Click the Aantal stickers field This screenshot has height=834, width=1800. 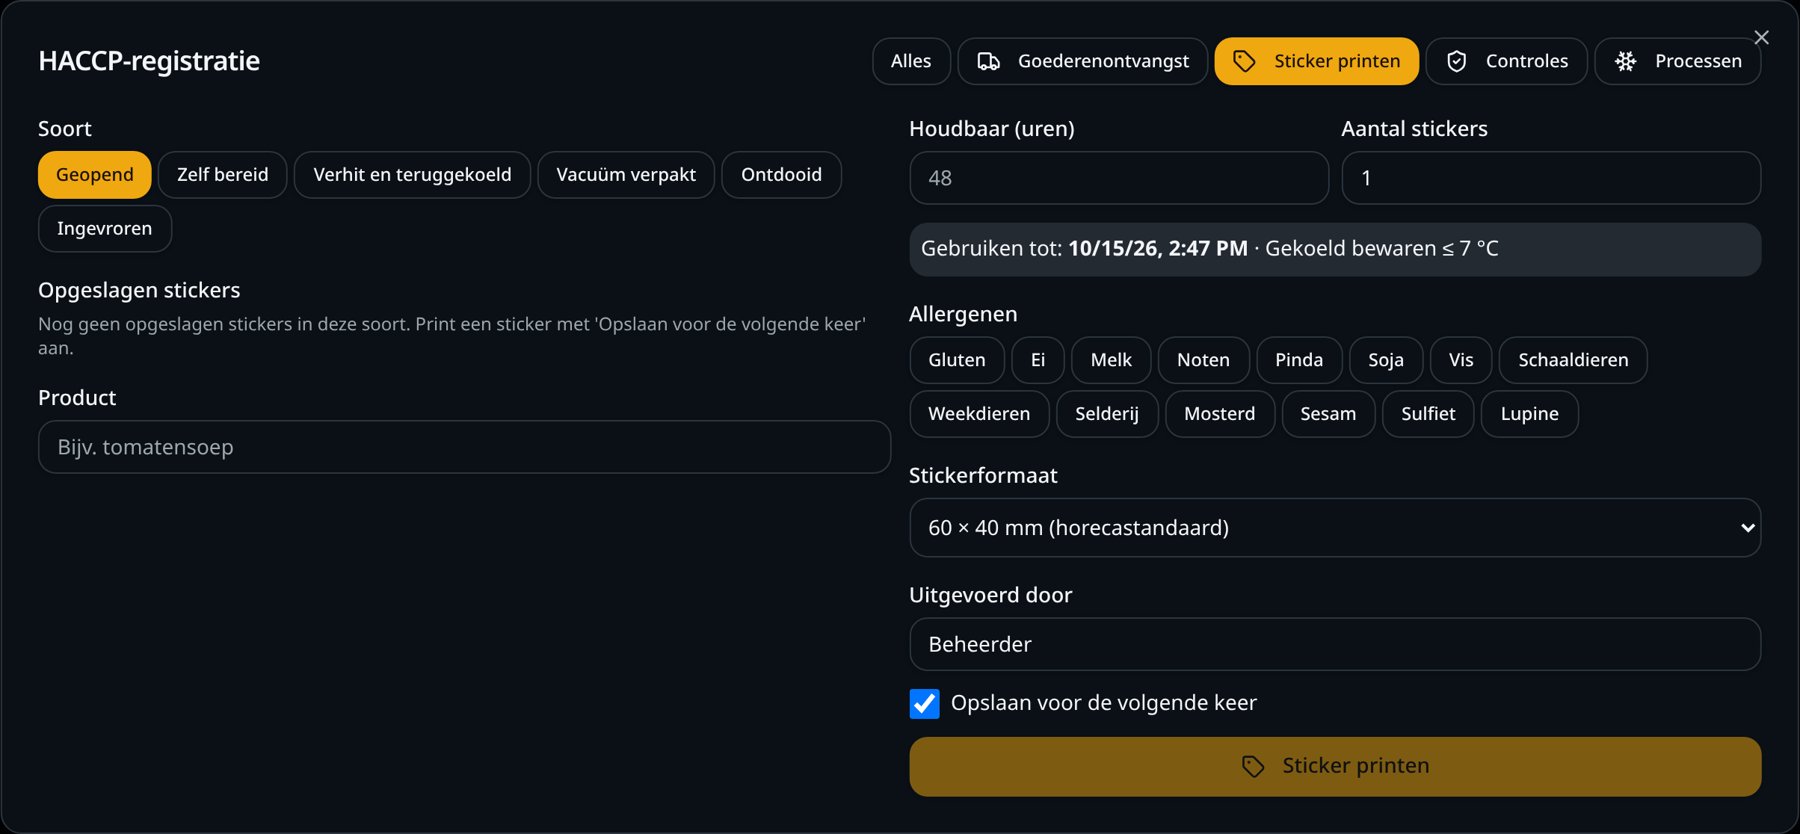pyautogui.click(x=1551, y=178)
